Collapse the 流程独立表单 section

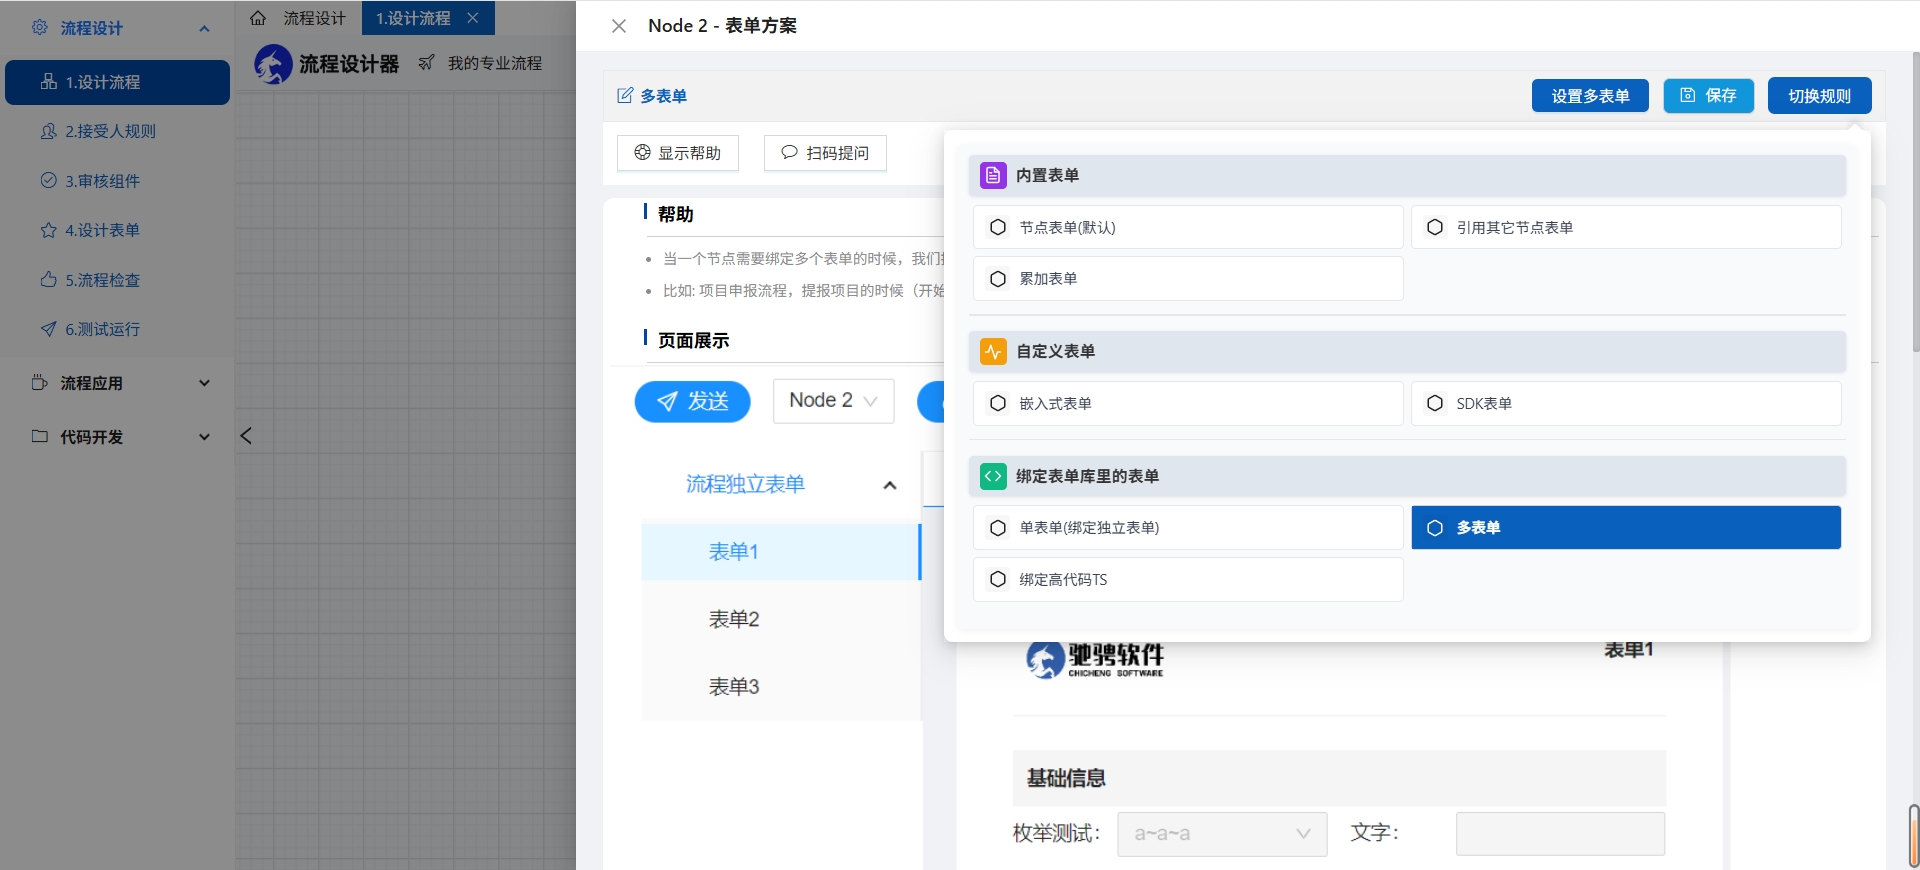click(x=889, y=485)
